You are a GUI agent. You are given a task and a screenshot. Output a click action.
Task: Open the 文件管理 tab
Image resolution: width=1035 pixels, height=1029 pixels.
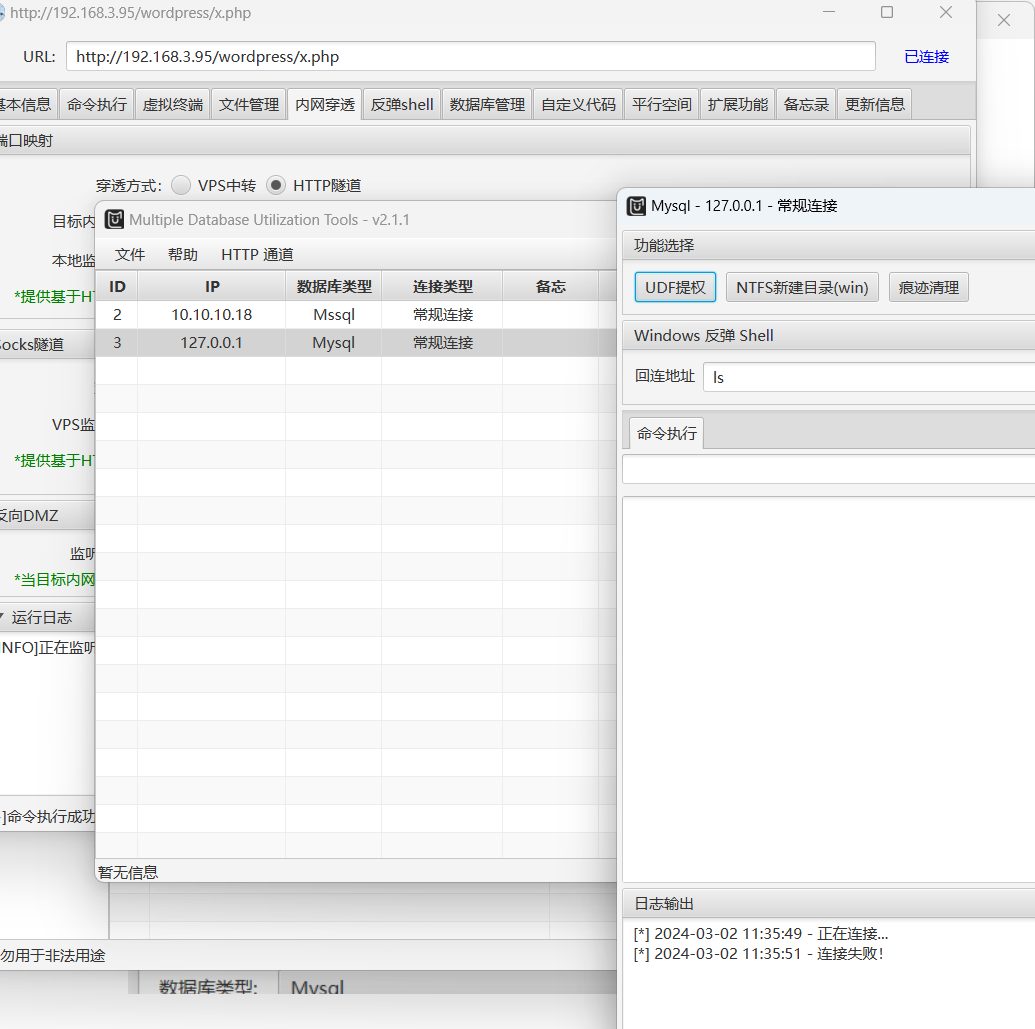[249, 104]
